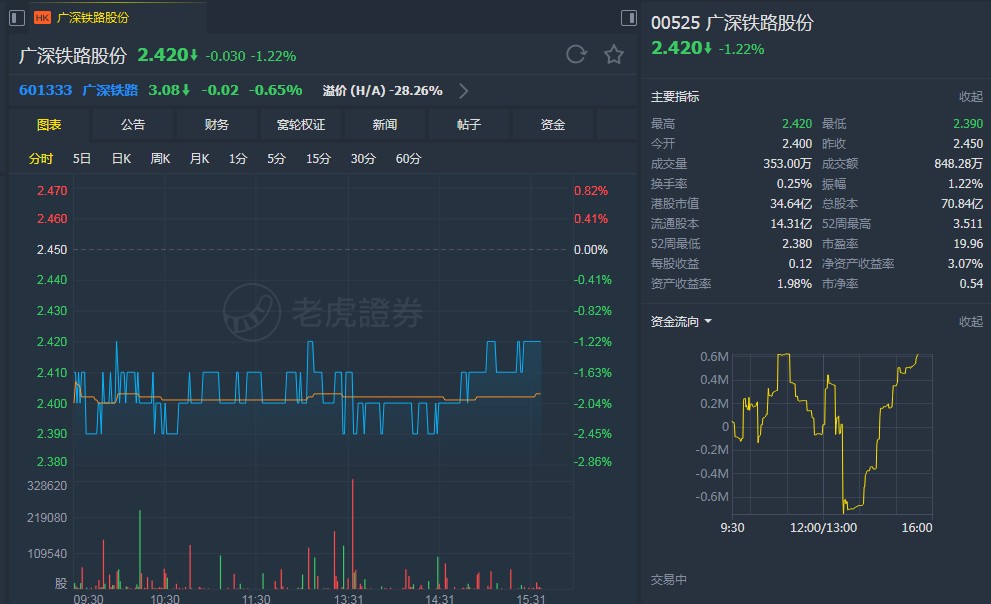Select the 1分 chart interval

click(238, 159)
